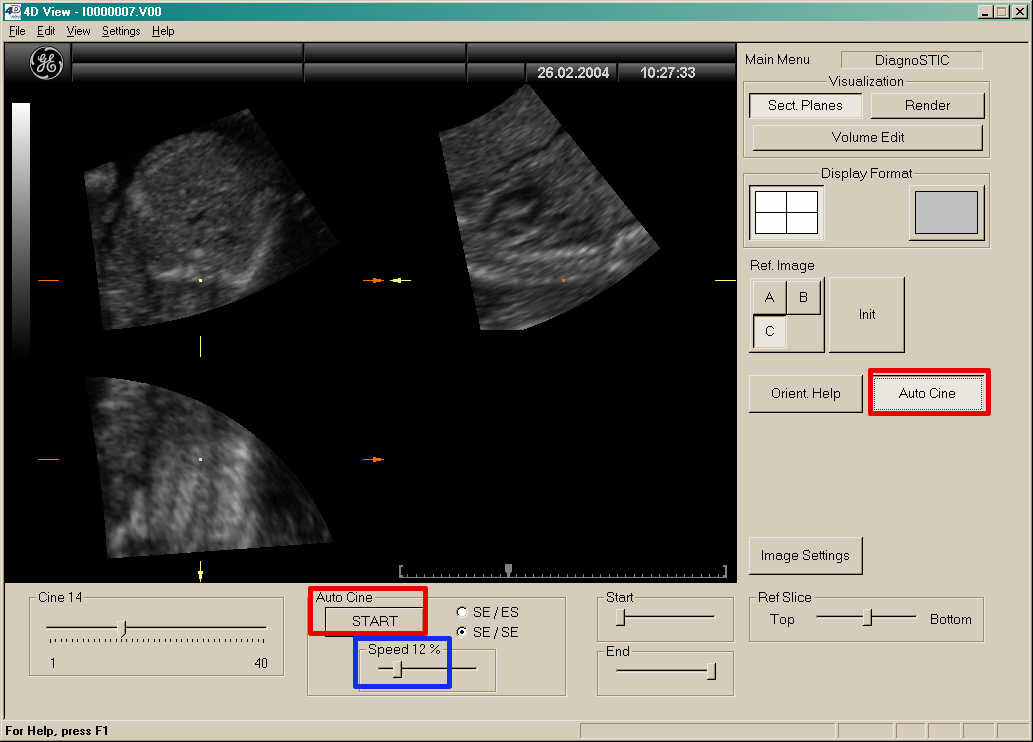1033x742 pixels.
Task: Click the Auto Cine button in Main Menu
Action: (927, 393)
